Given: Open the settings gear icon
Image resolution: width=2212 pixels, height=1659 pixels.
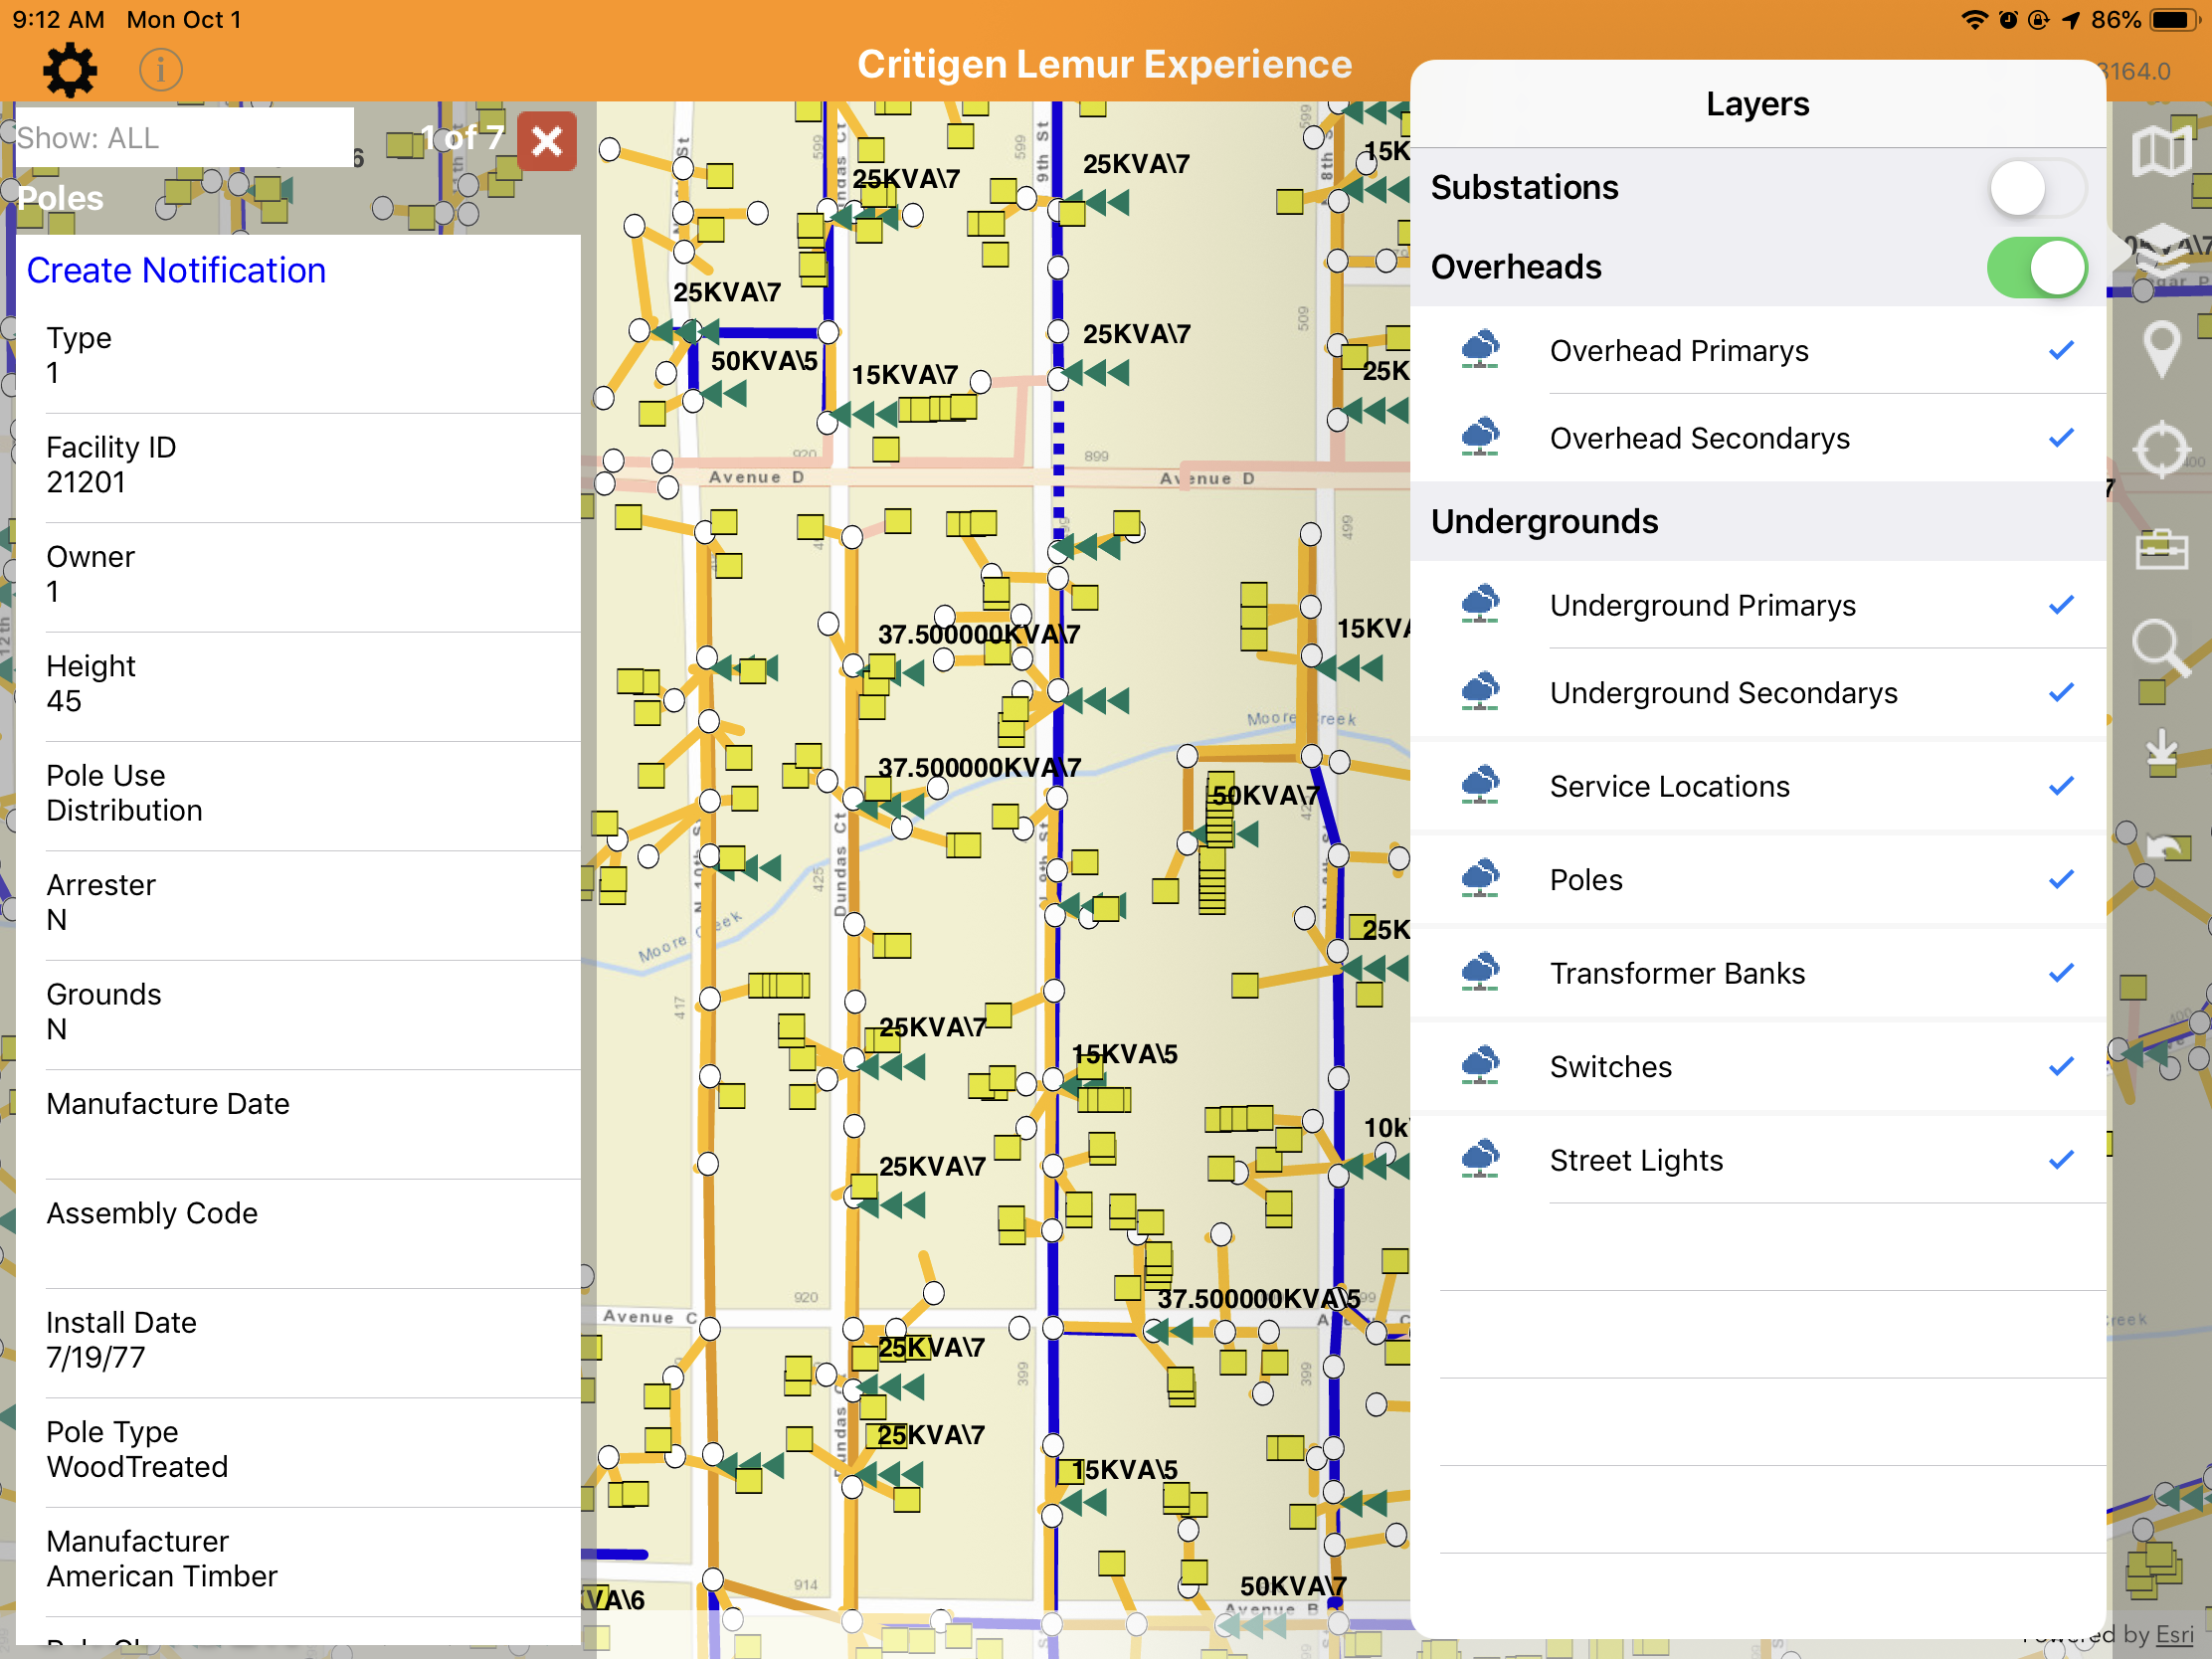Looking at the screenshot, I should [69, 70].
